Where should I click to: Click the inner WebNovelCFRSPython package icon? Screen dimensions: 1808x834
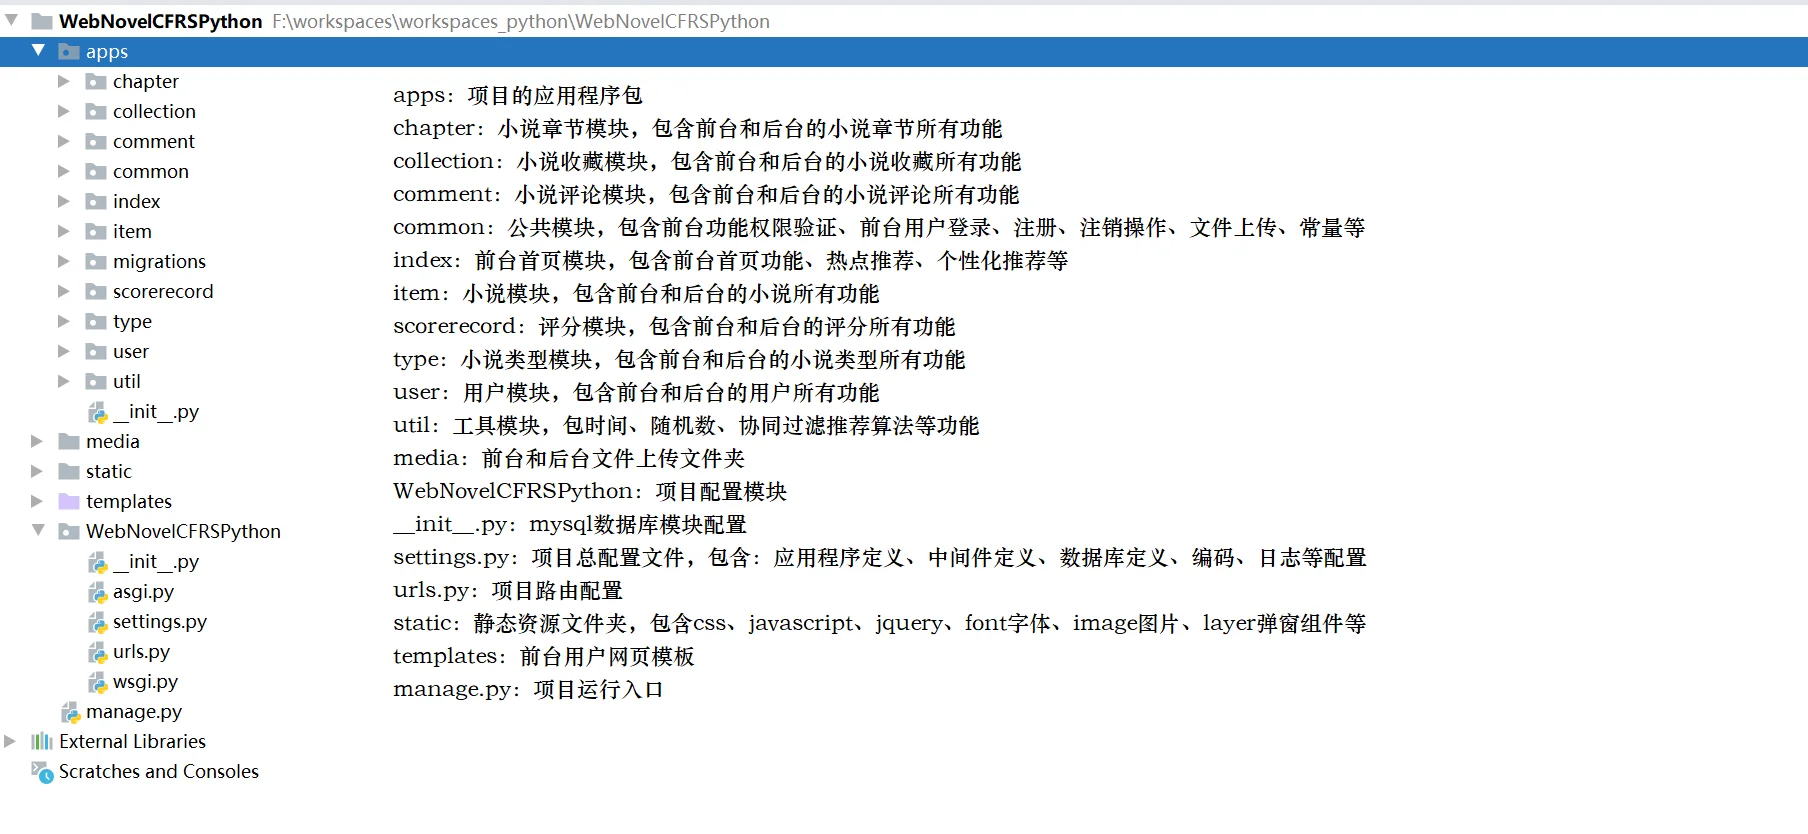[69, 531]
